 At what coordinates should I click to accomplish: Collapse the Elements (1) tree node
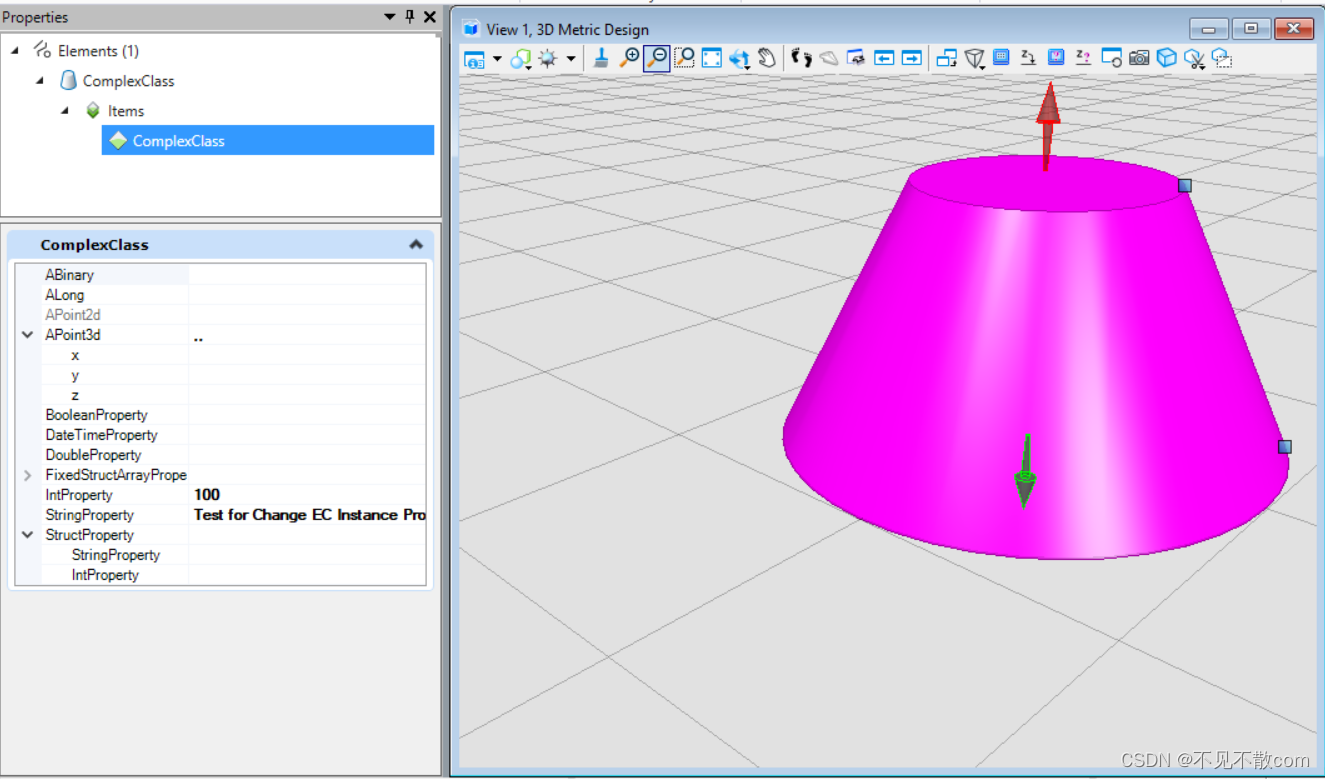(x=16, y=50)
